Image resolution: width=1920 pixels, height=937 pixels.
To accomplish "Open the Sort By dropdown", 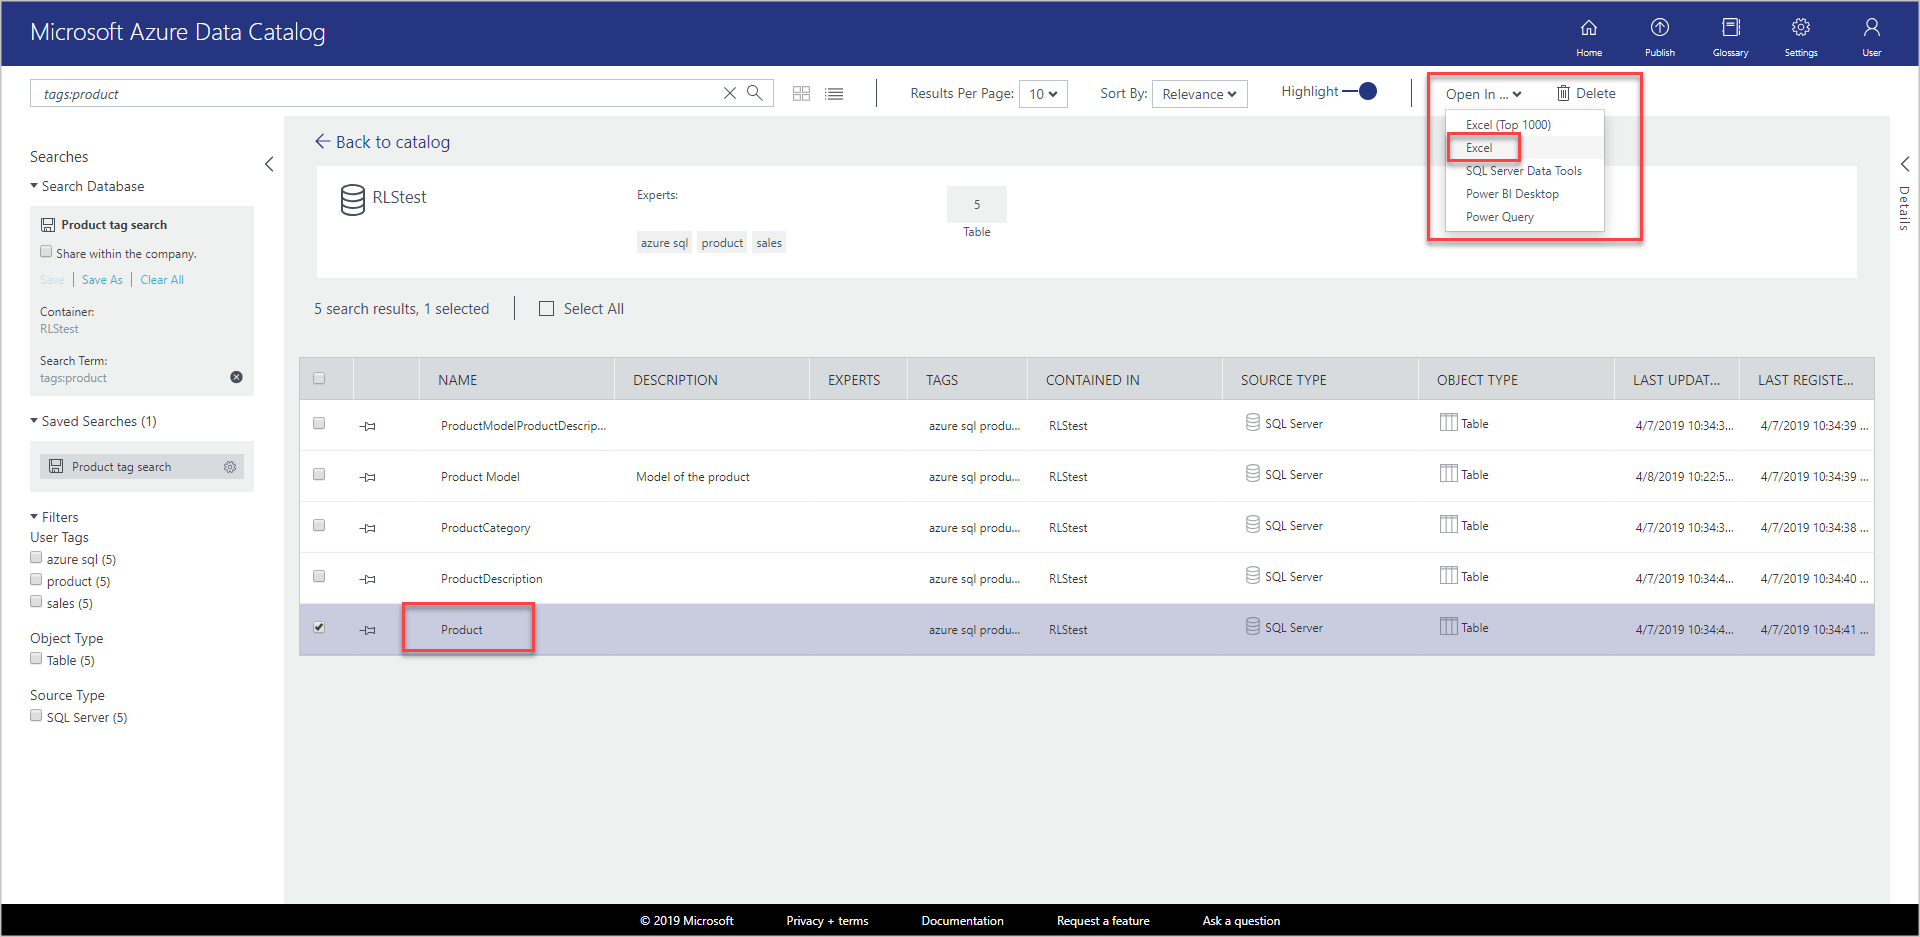I will click(1199, 93).
